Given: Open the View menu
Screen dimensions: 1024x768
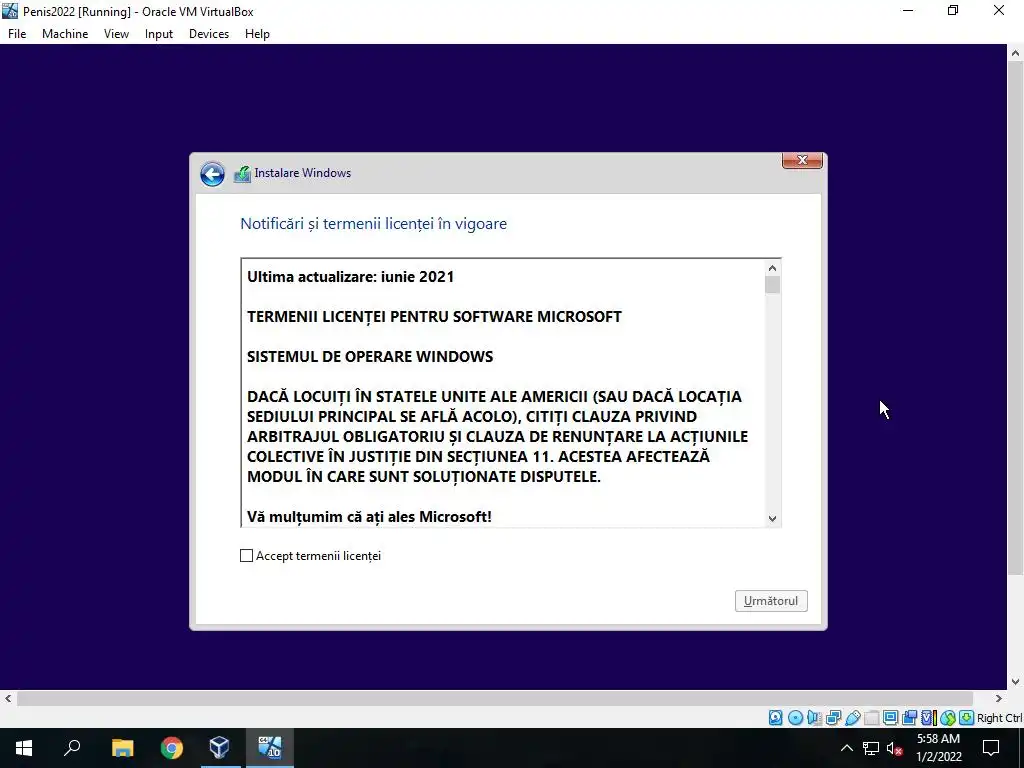Looking at the screenshot, I should pyautogui.click(x=116, y=34).
